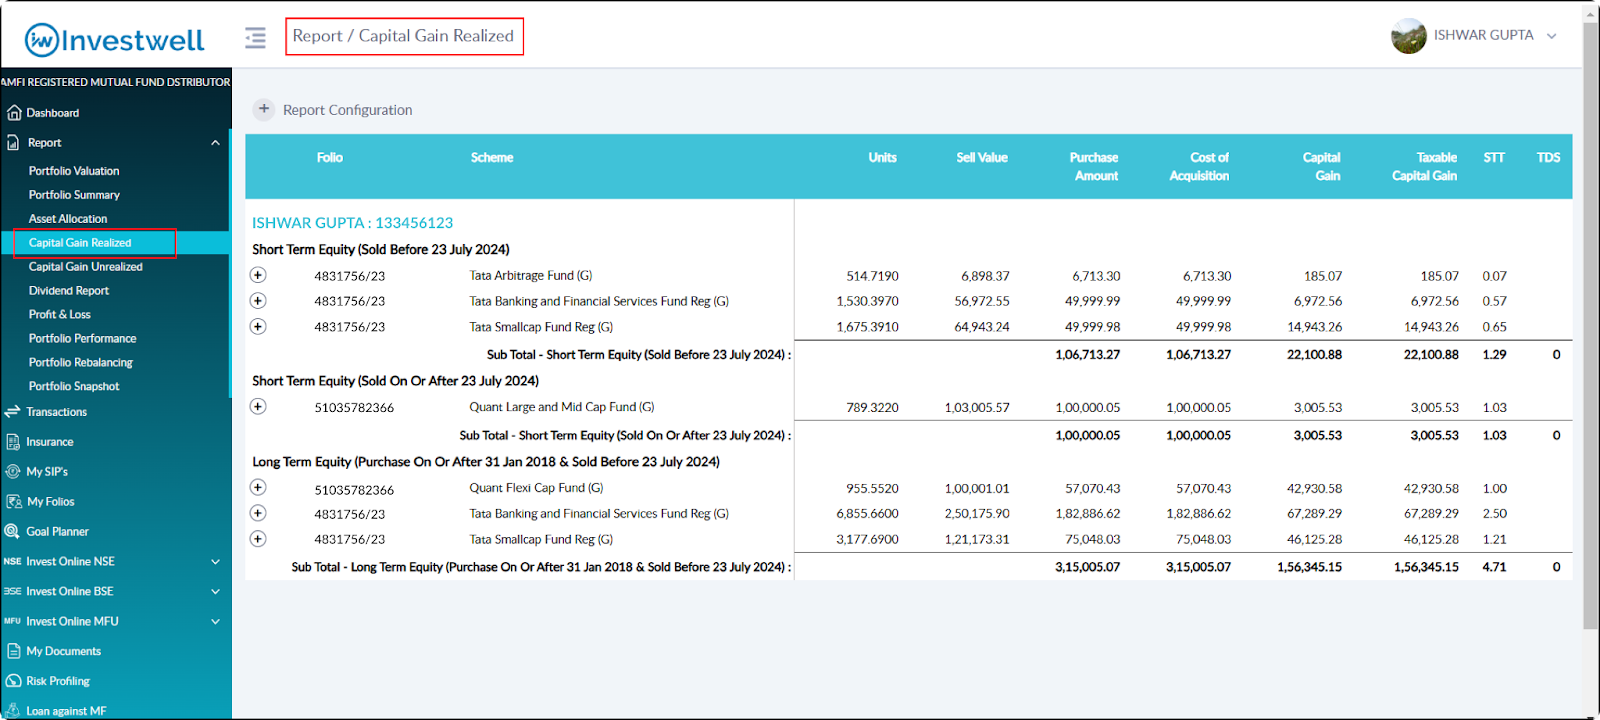Open Portfolio Summary report
1600x720 pixels.
[74, 195]
